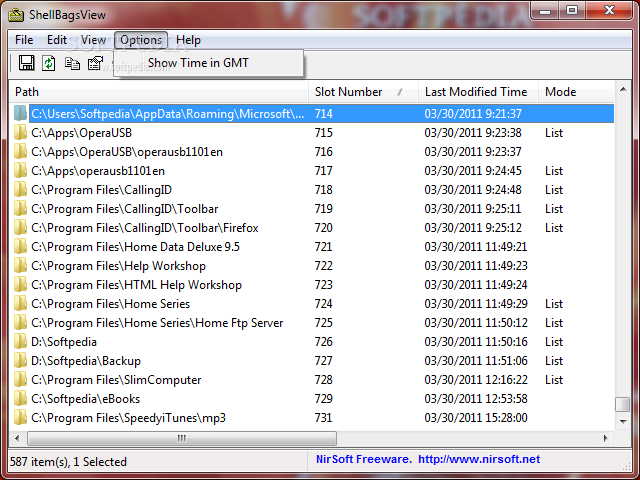Select the C:\Apps\OperaUSB\operausb1101en row
This screenshot has width=640, height=480.
pyautogui.click(x=312, y=152)
